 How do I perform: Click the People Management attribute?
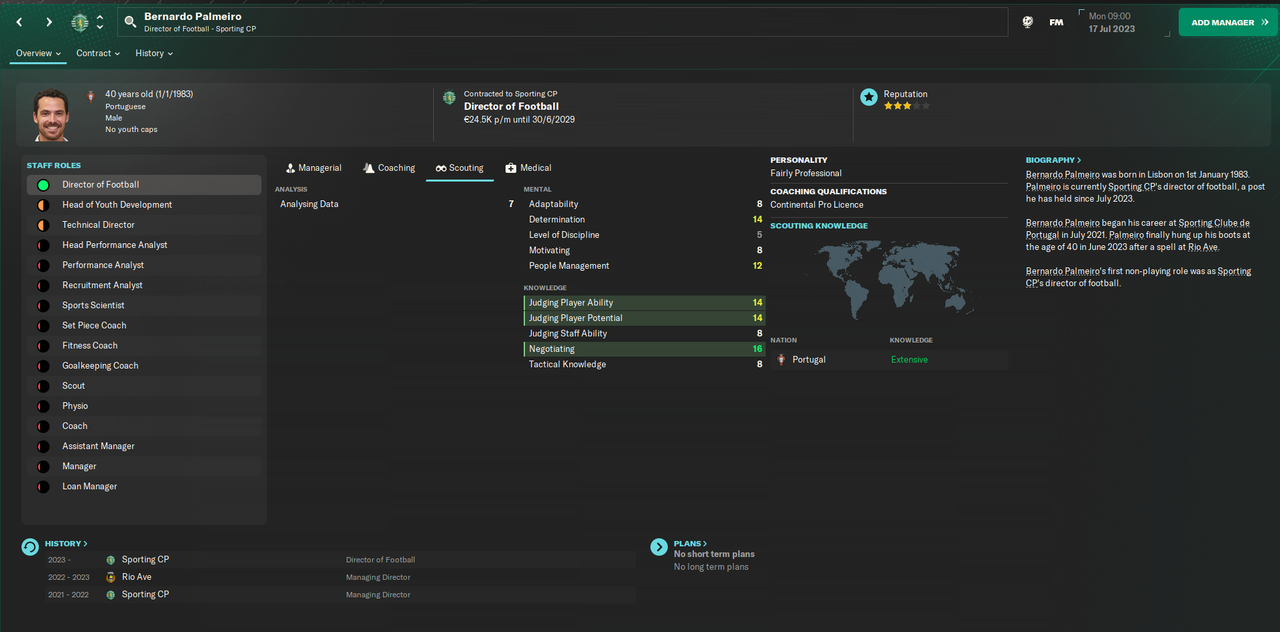[644, 266]
